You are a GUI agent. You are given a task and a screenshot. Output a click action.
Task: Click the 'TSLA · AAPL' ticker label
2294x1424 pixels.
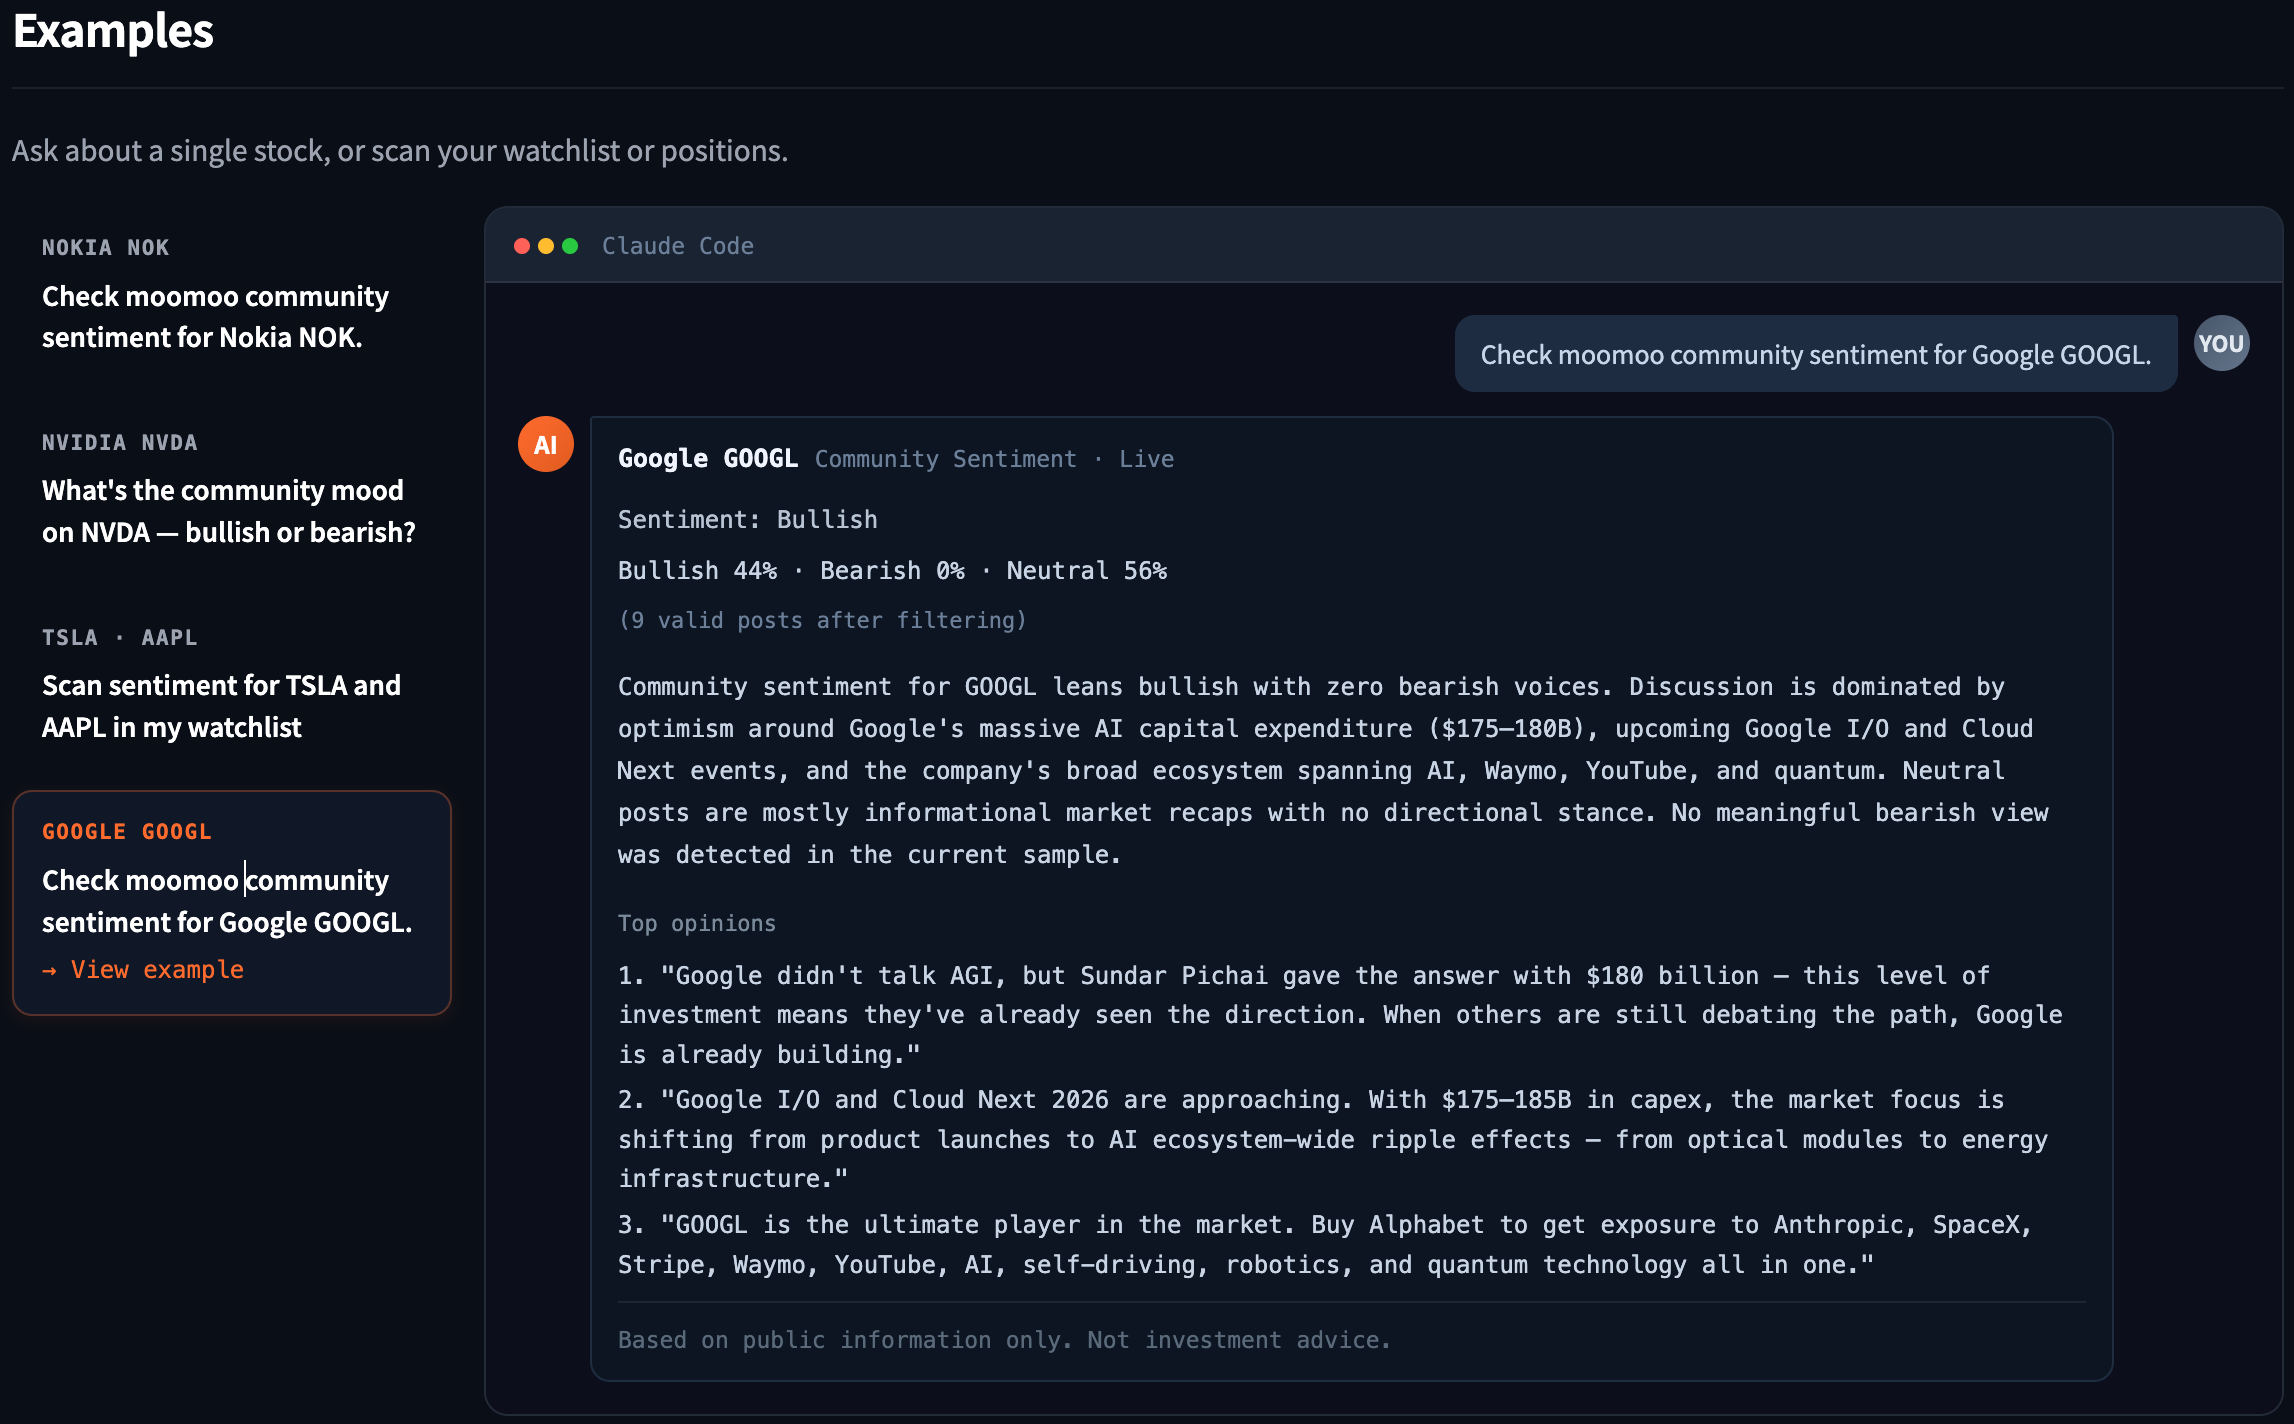120,638
